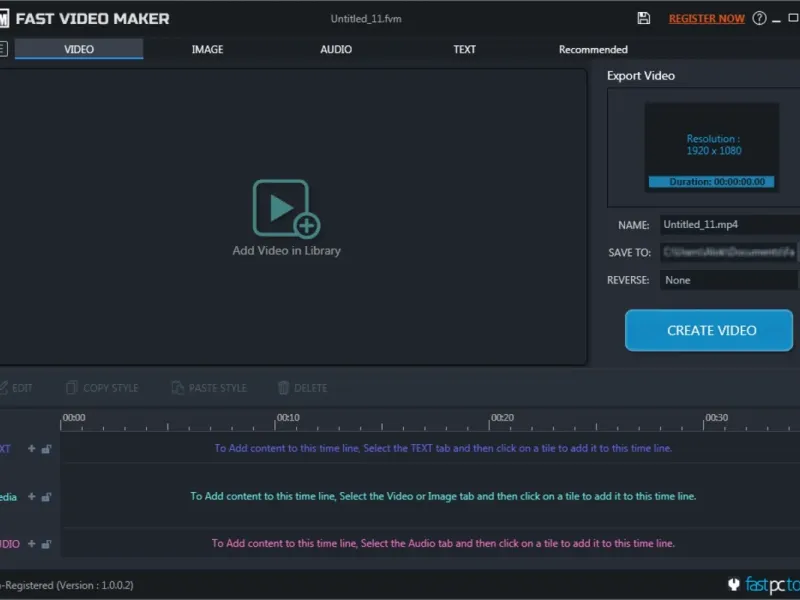The height and width of the screenshot is (600, 800).
Task: Click the TEXT timeline hint message
Action: [443, 448]
